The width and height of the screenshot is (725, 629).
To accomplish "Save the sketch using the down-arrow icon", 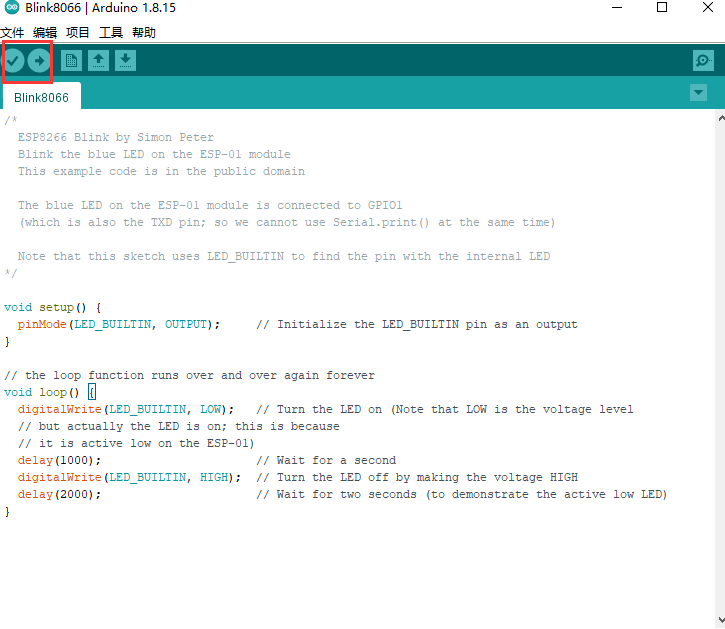I will coord(125,61).
